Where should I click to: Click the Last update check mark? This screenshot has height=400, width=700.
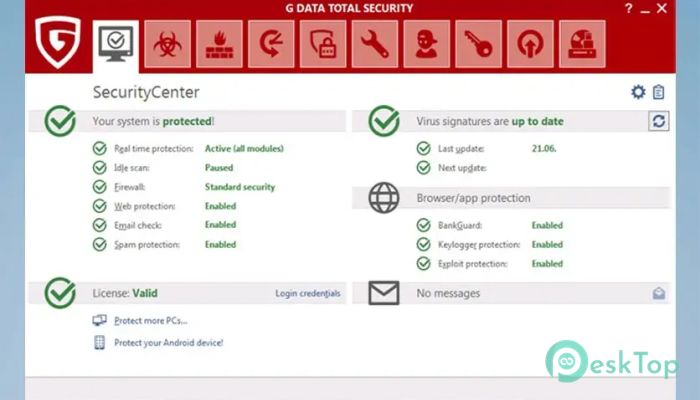coord(423,148)
